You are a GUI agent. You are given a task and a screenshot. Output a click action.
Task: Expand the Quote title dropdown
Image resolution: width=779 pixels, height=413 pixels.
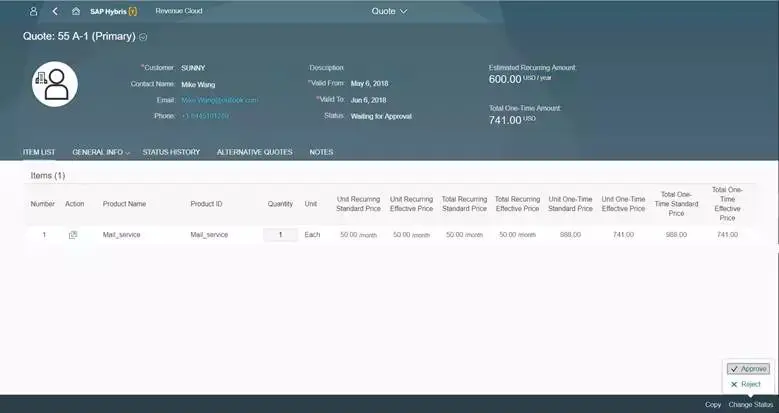390,11
